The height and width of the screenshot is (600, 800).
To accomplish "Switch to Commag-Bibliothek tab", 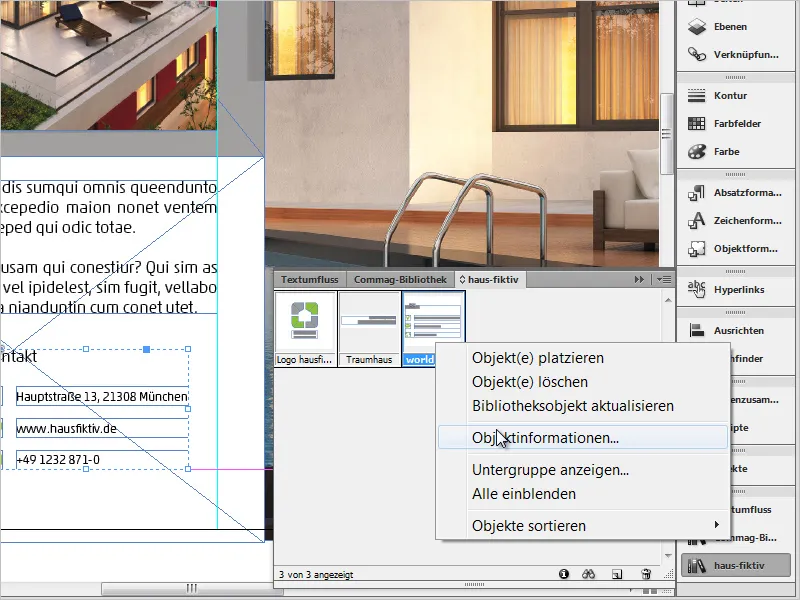I will pos(400,280).
